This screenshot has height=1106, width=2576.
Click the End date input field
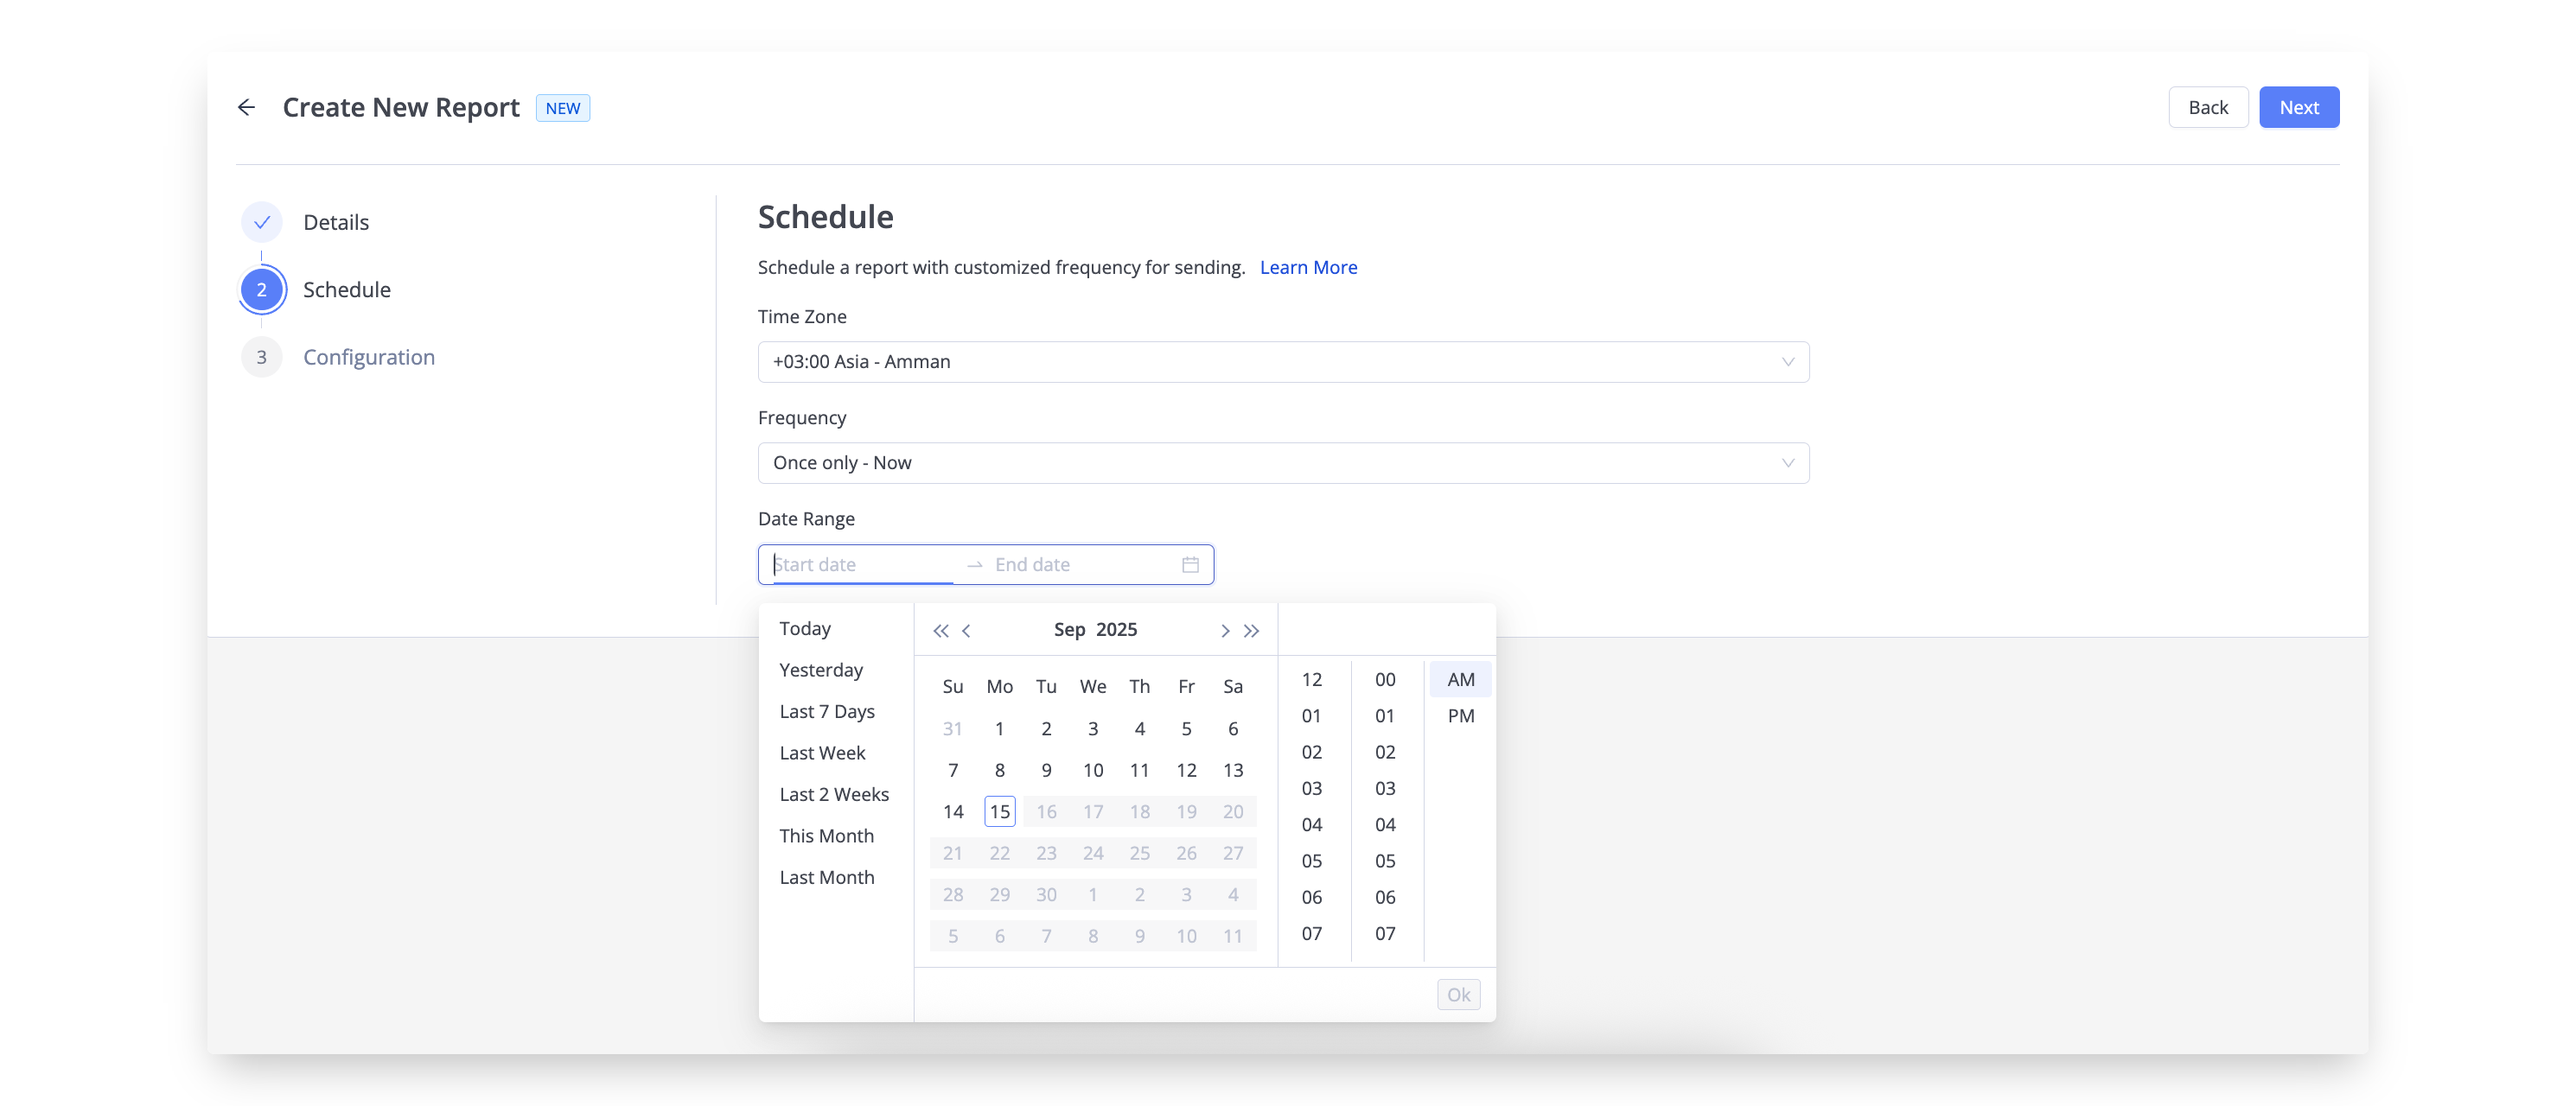[x=1080, y=565]
